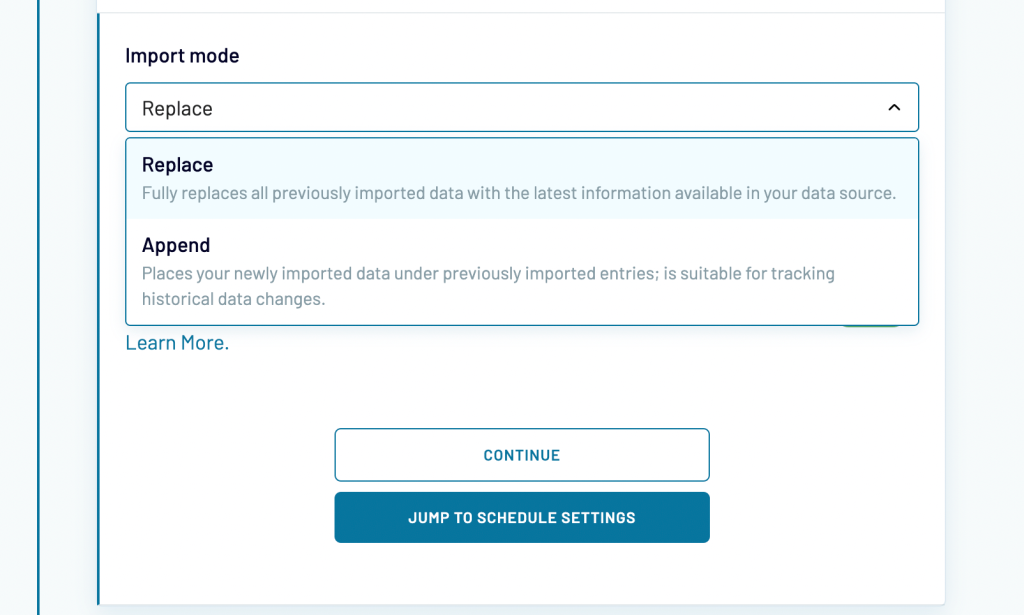Click the open options list panel
Viewport: 1024px width, 615px height.
click(x=522, y=230)
